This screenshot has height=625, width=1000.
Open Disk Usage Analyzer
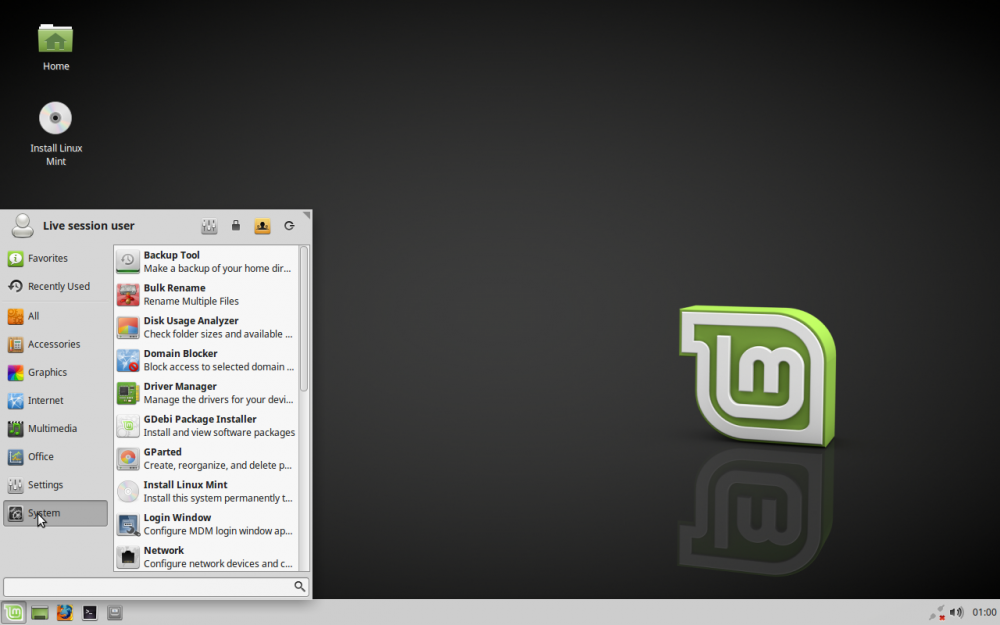click(x=206, y=327)
